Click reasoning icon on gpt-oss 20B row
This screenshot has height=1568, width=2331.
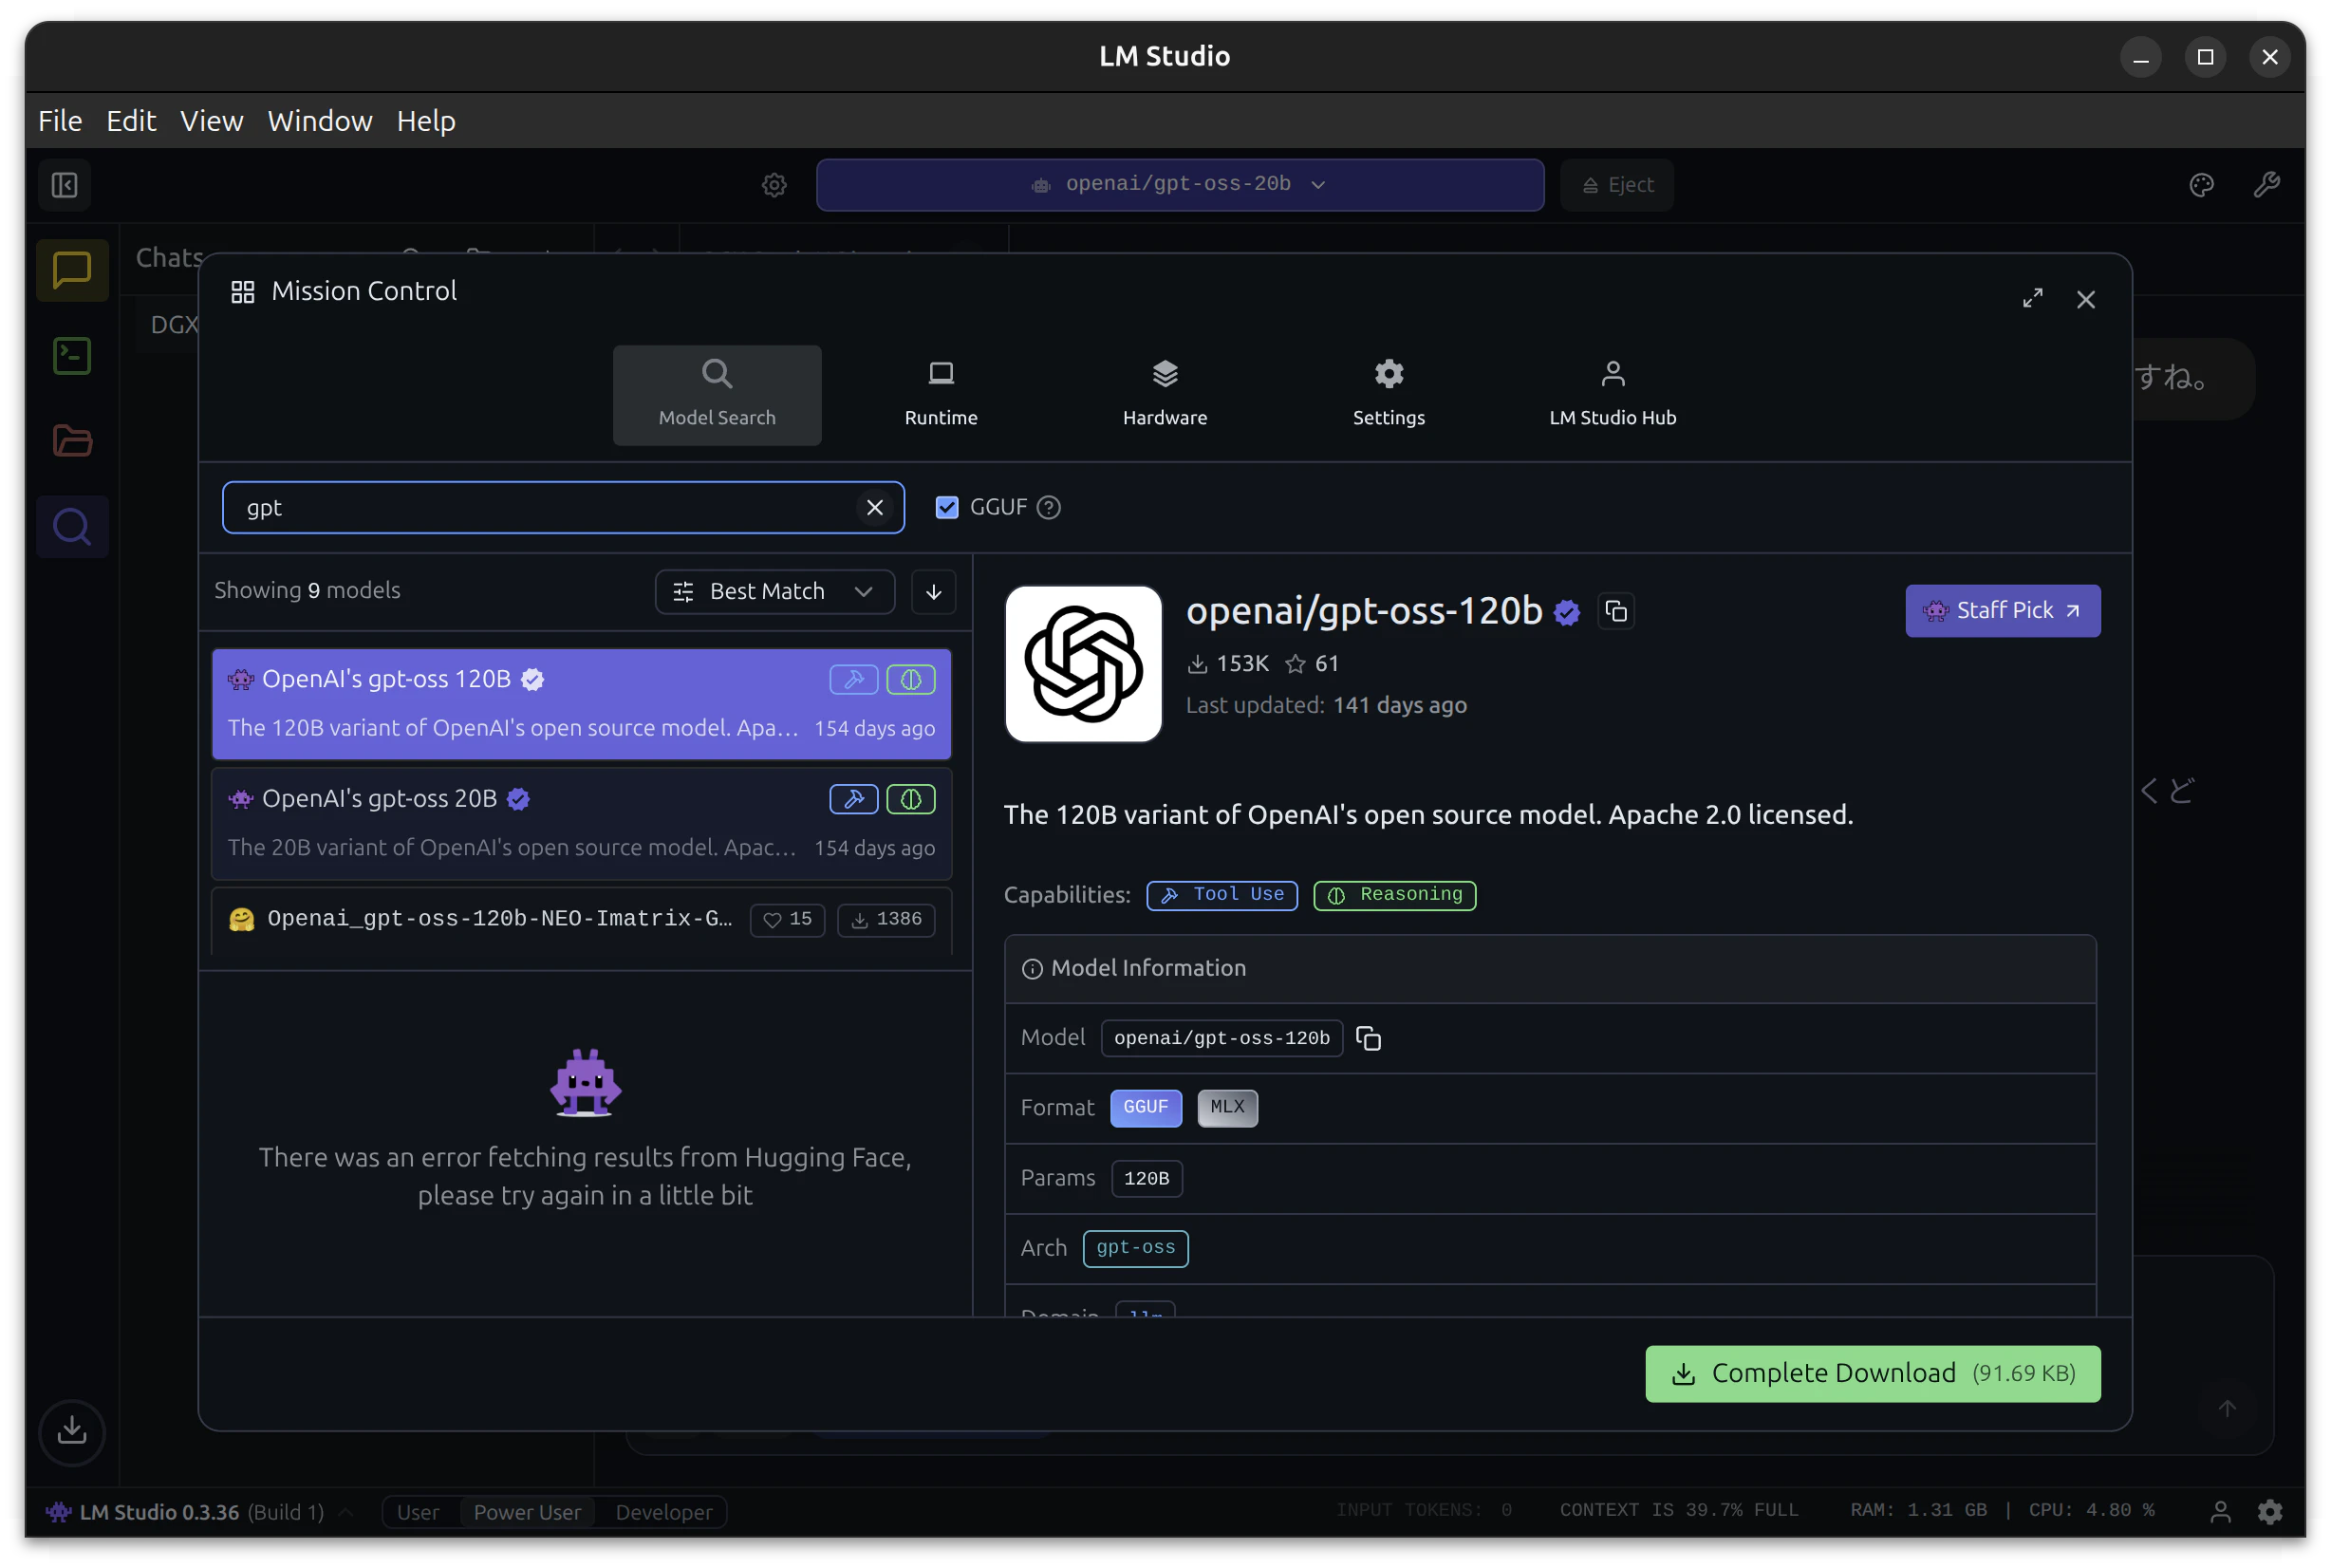click(x=910, y=799)
